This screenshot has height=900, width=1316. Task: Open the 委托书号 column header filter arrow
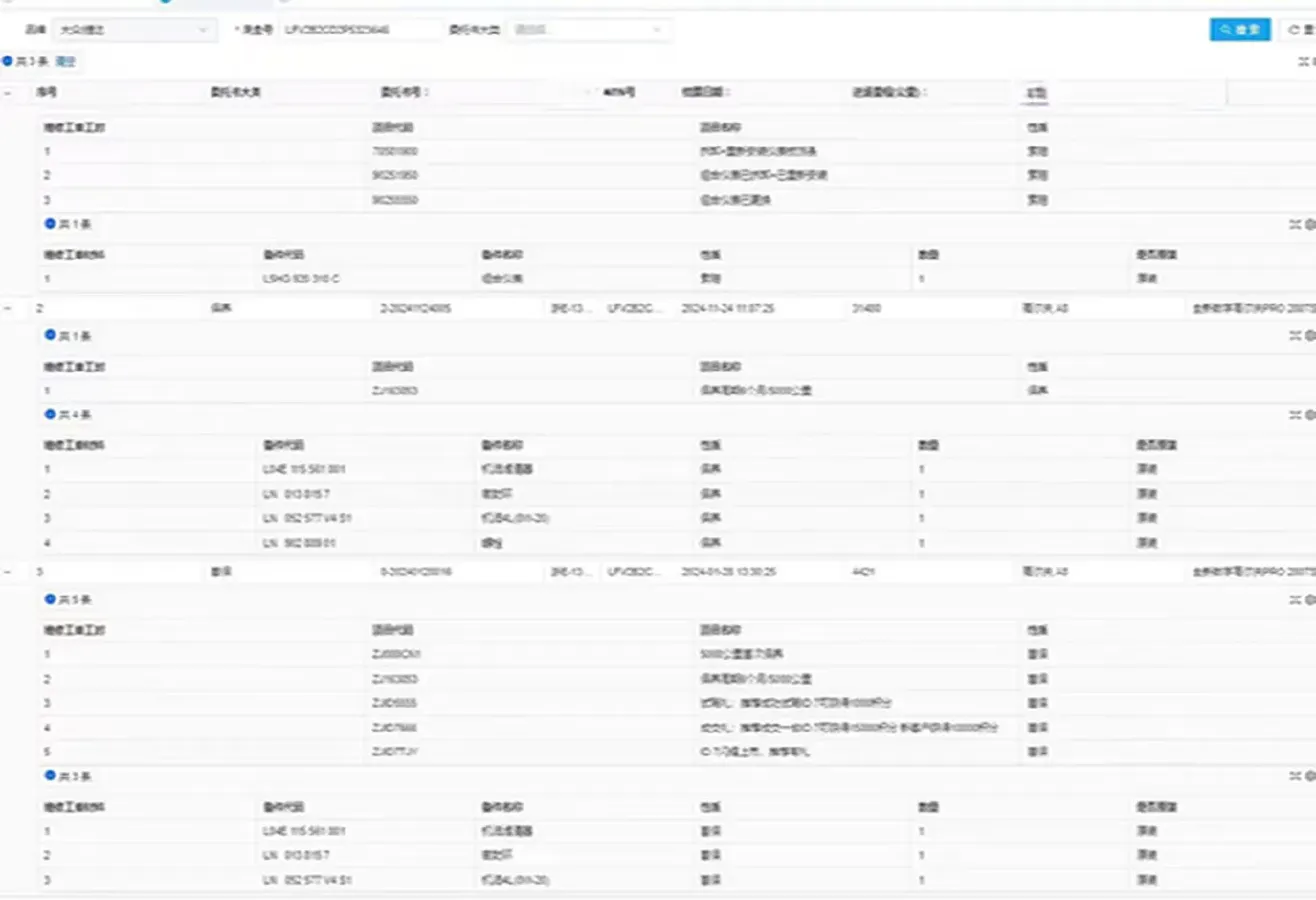click(x=588, y=92)
